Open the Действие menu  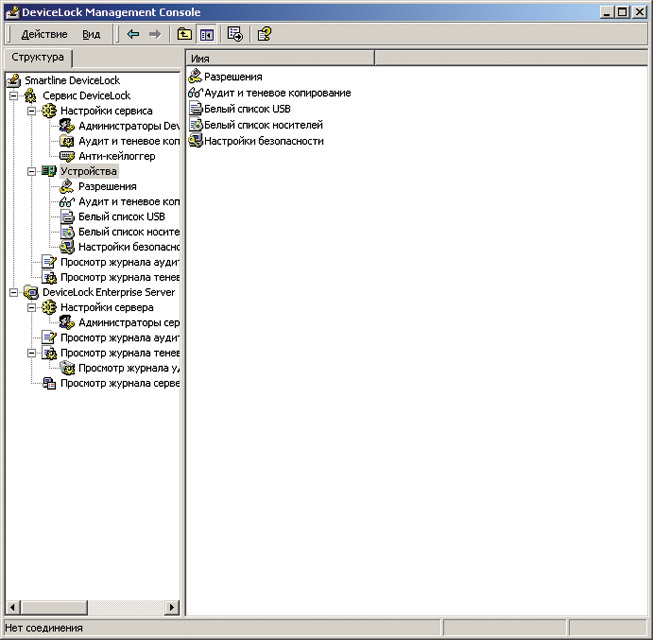pyautogui.click(x=44, y=35)
